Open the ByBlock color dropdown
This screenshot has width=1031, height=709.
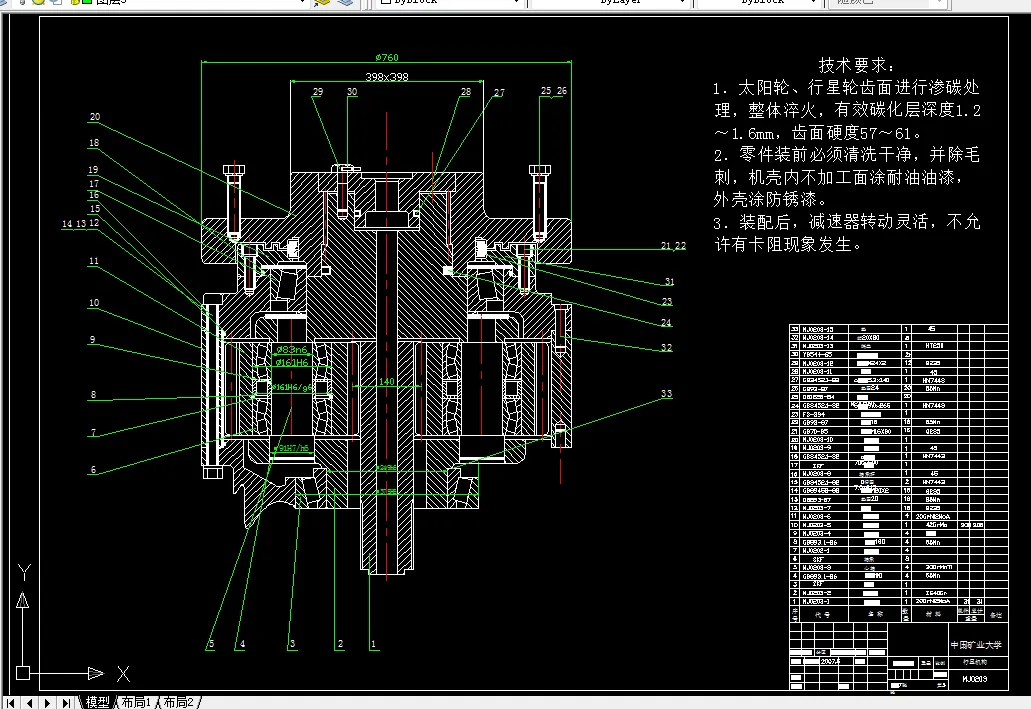[x=450, y=3]
